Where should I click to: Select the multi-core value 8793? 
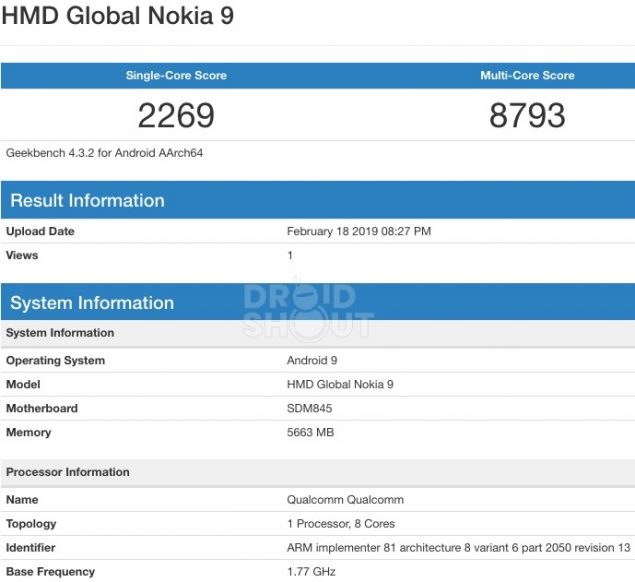click(527, 115)
